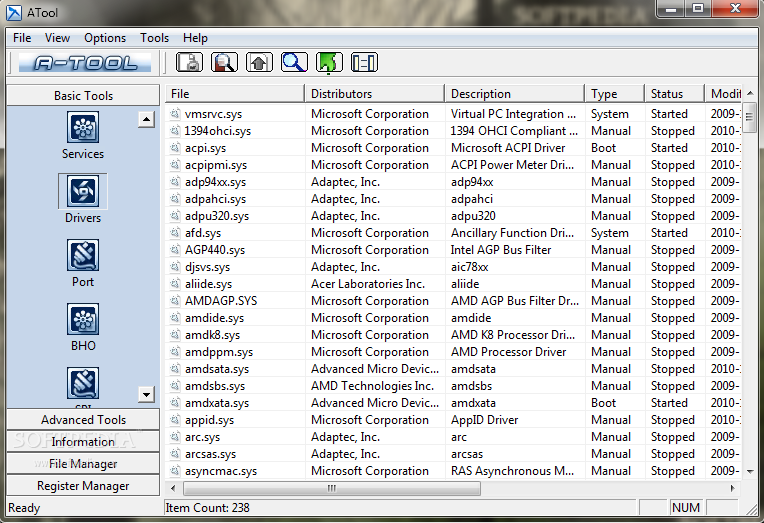Viewport: 764px width, 523px height.
Task: Select the djsvs.sys file entry
Action: [x=207, y=267]
